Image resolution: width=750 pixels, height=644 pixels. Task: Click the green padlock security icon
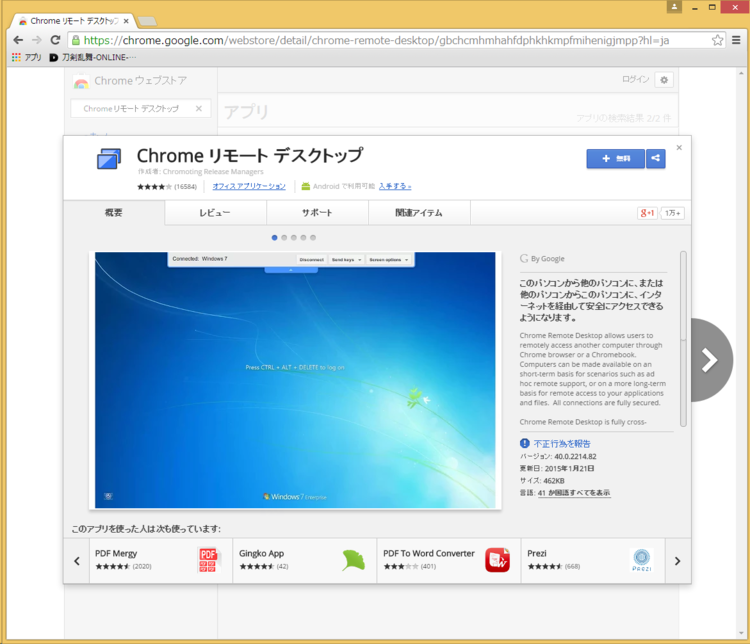click(x=76, y=40)
